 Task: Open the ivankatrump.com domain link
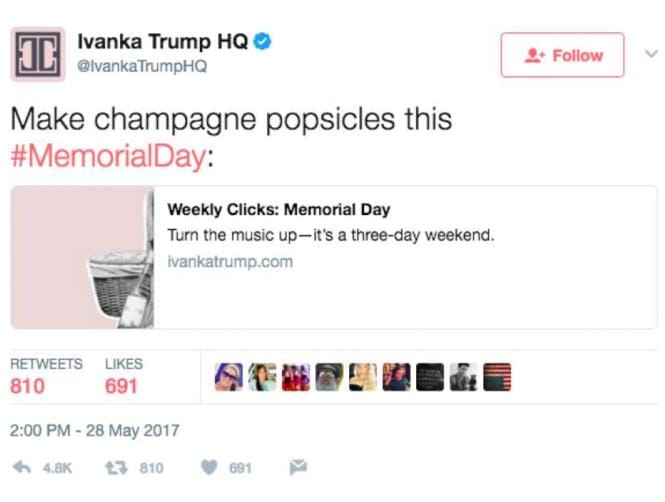tap(230, 262)
